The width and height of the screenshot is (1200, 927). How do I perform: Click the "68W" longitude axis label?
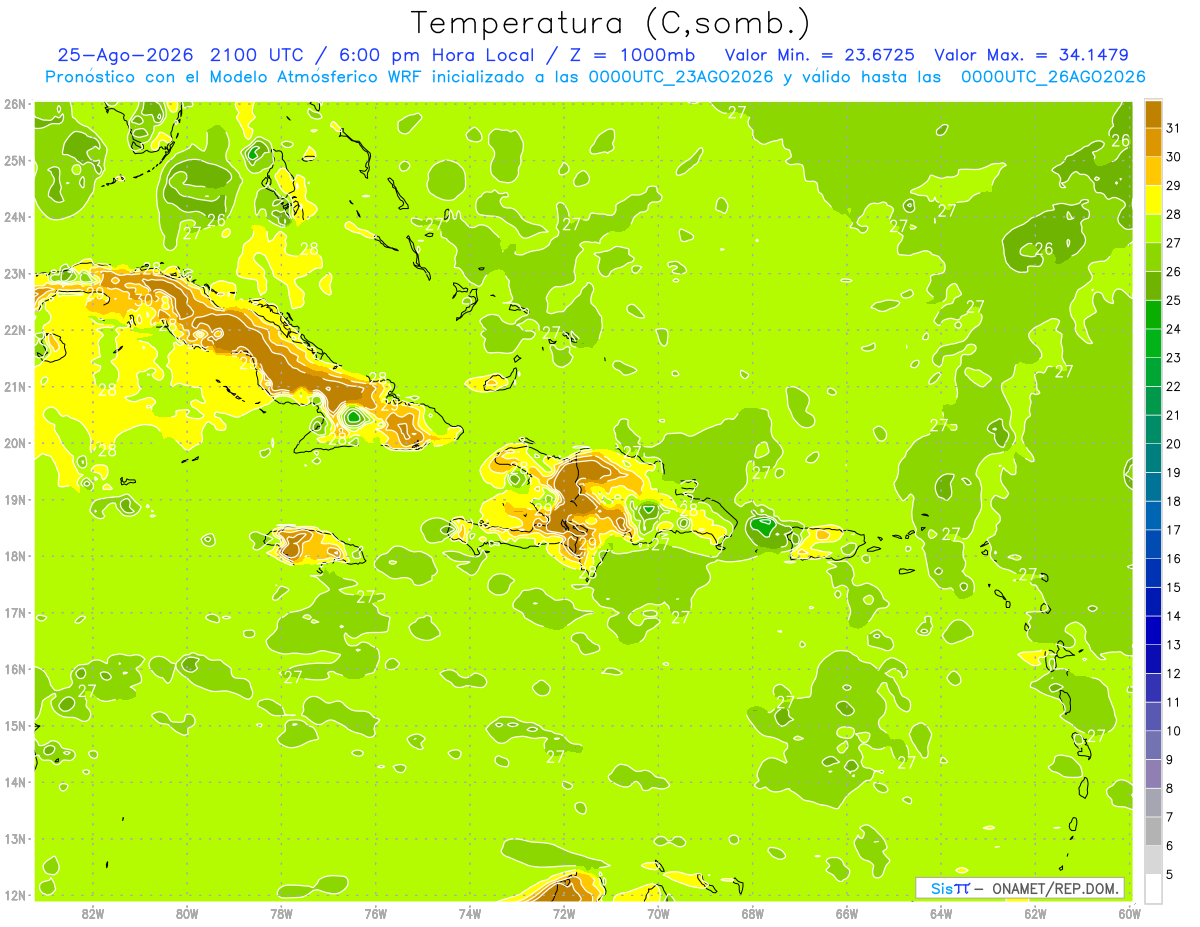(752, 913)
